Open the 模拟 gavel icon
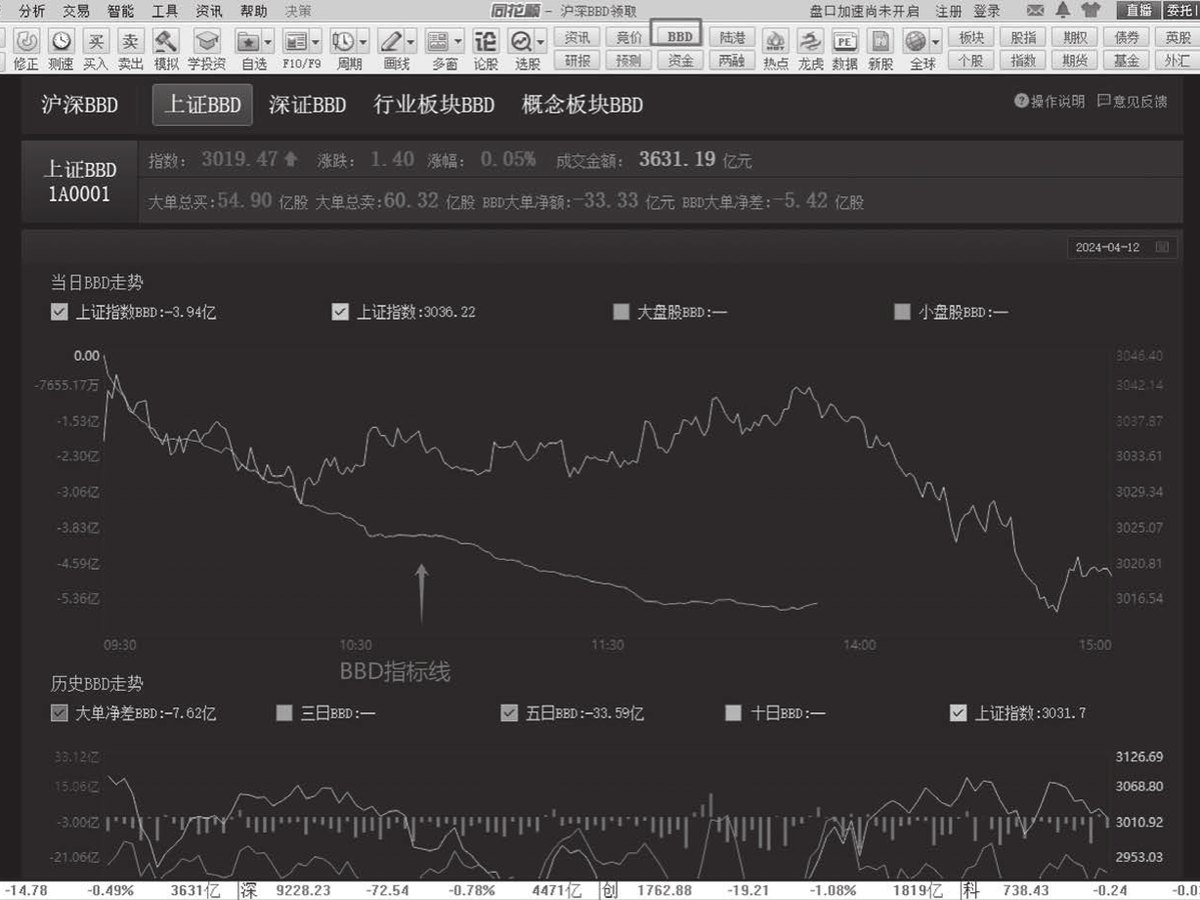 point(166,41)
